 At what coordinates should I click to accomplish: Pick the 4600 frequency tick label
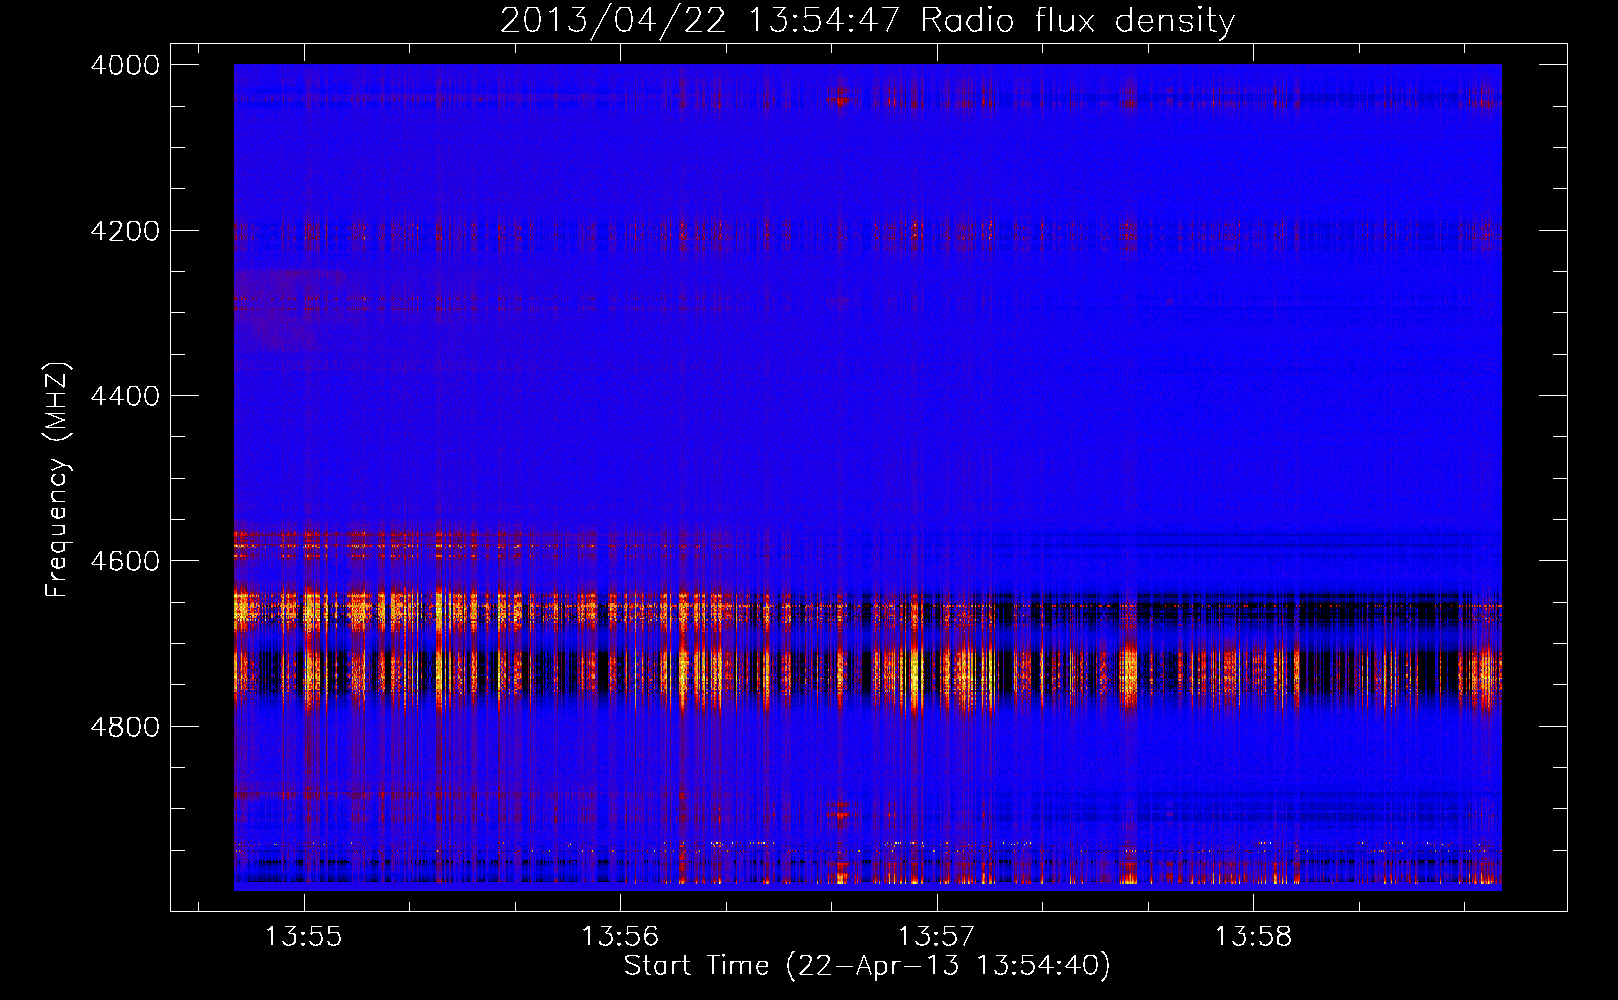(125, 561)
